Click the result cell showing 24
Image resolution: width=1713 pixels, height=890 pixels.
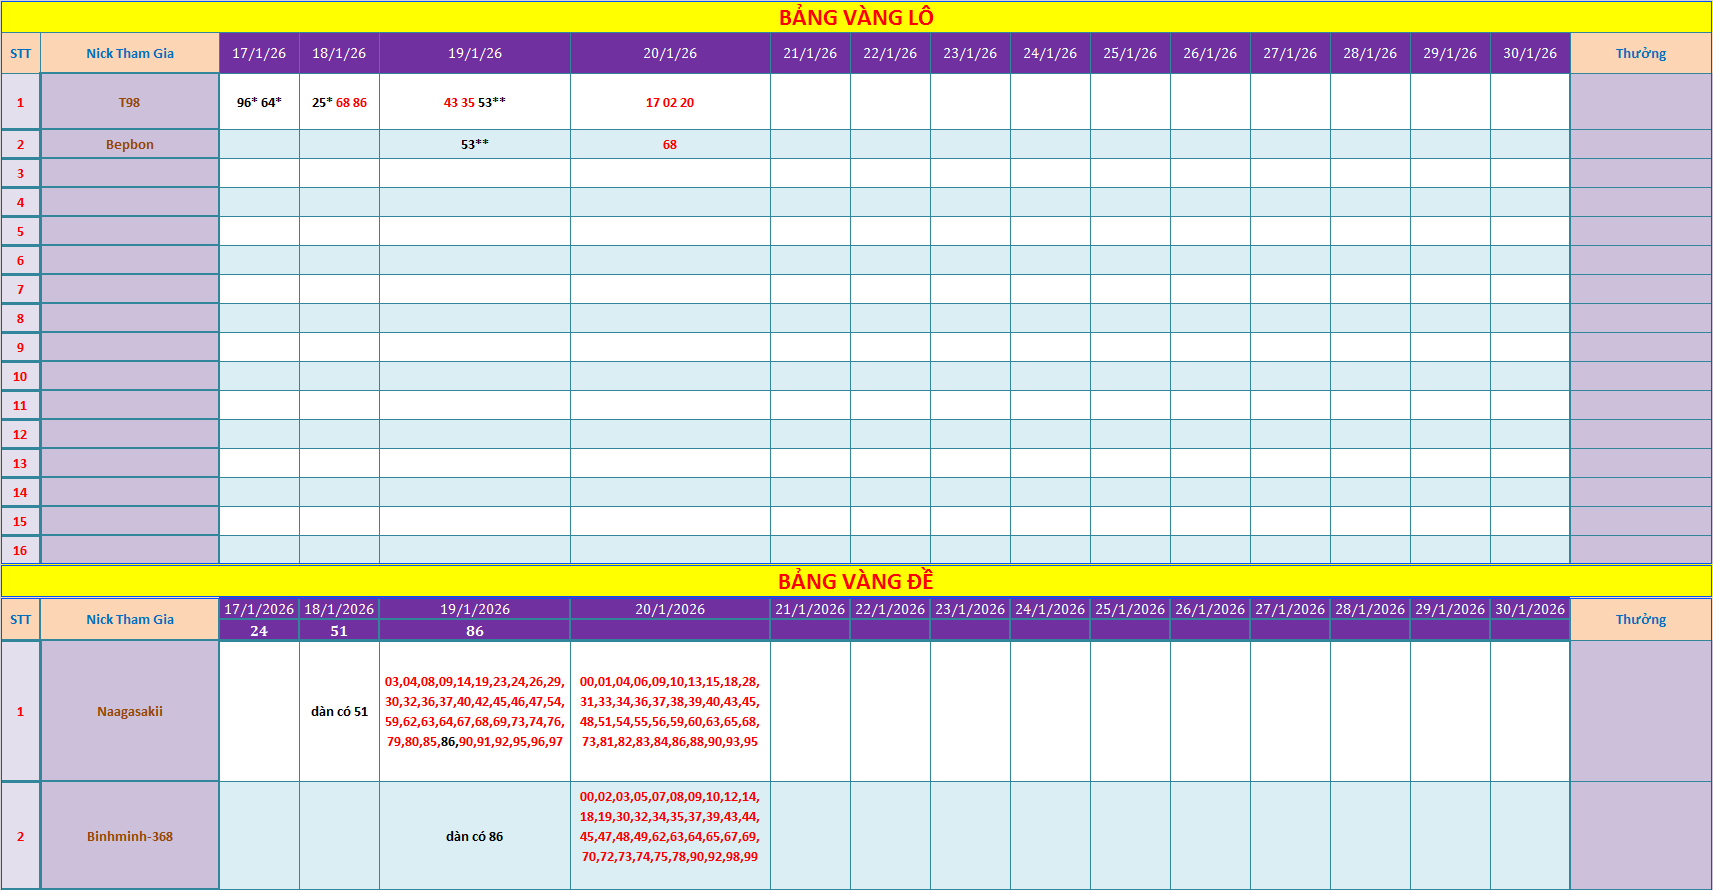[259, 631]
